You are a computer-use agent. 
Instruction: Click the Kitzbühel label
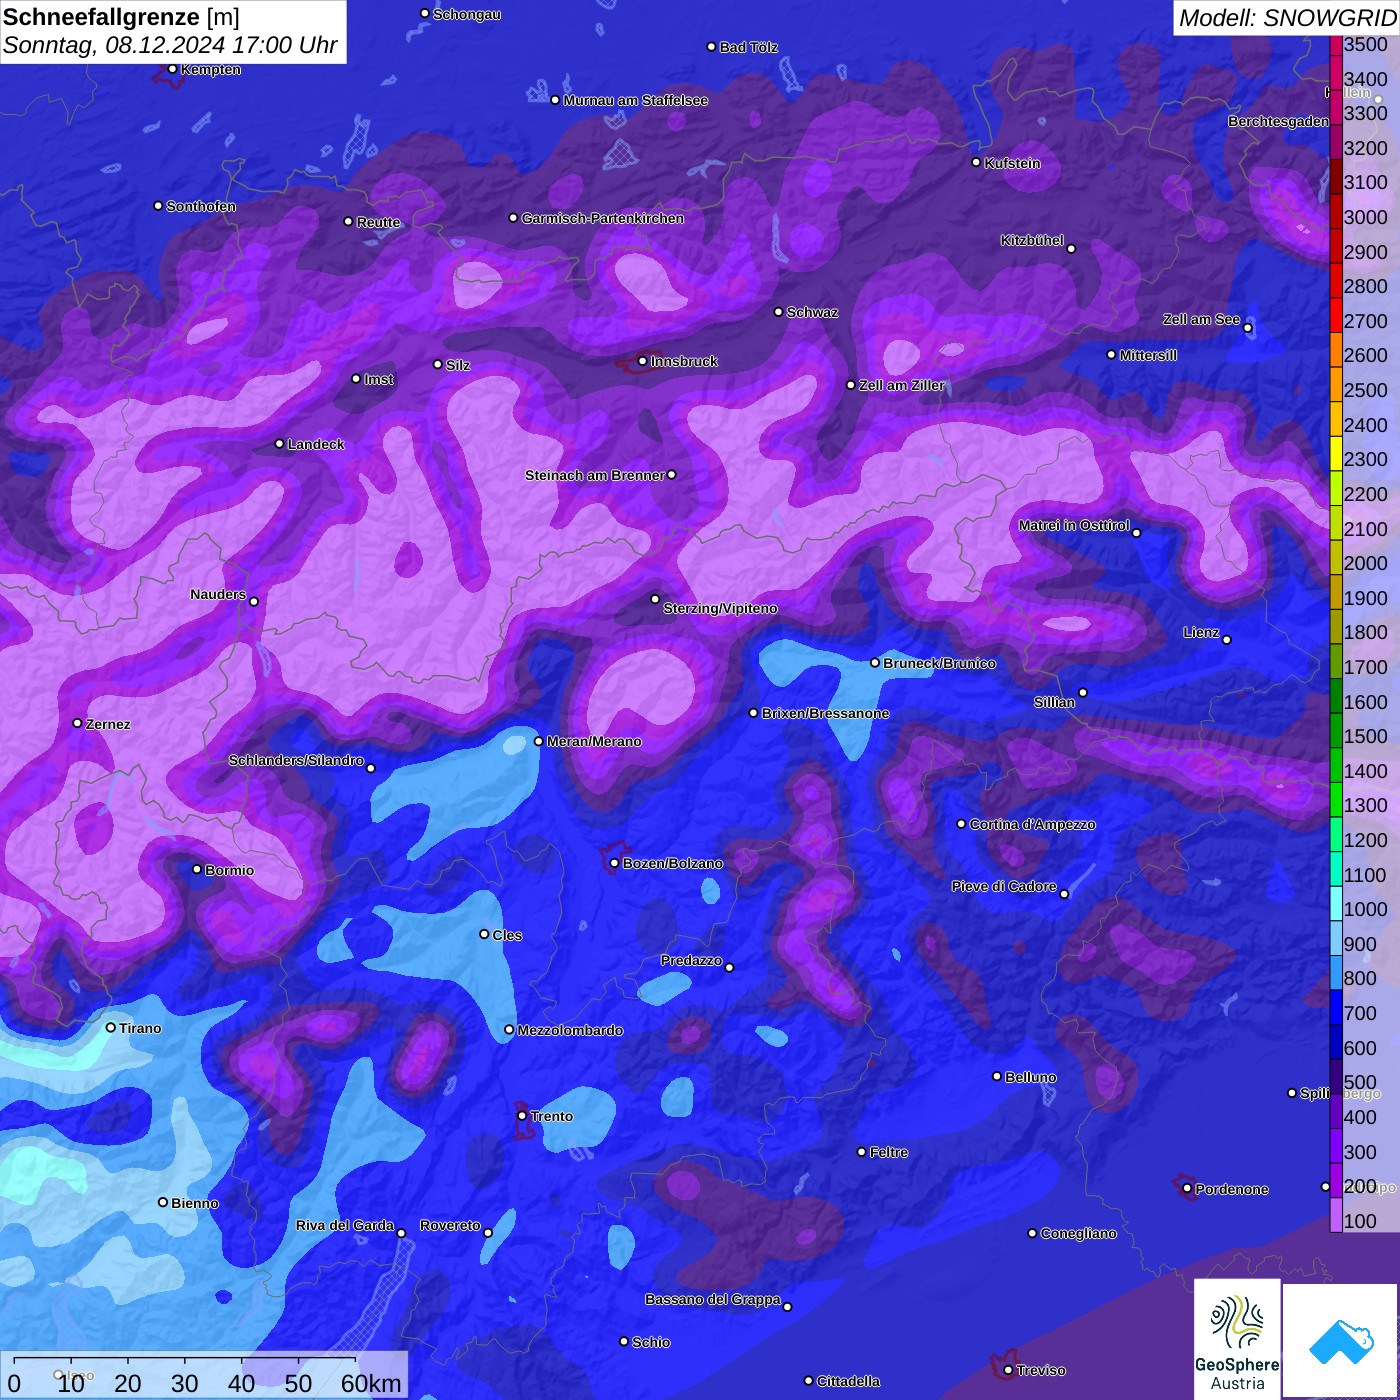pyautogui.click(x=1032, y=240)
